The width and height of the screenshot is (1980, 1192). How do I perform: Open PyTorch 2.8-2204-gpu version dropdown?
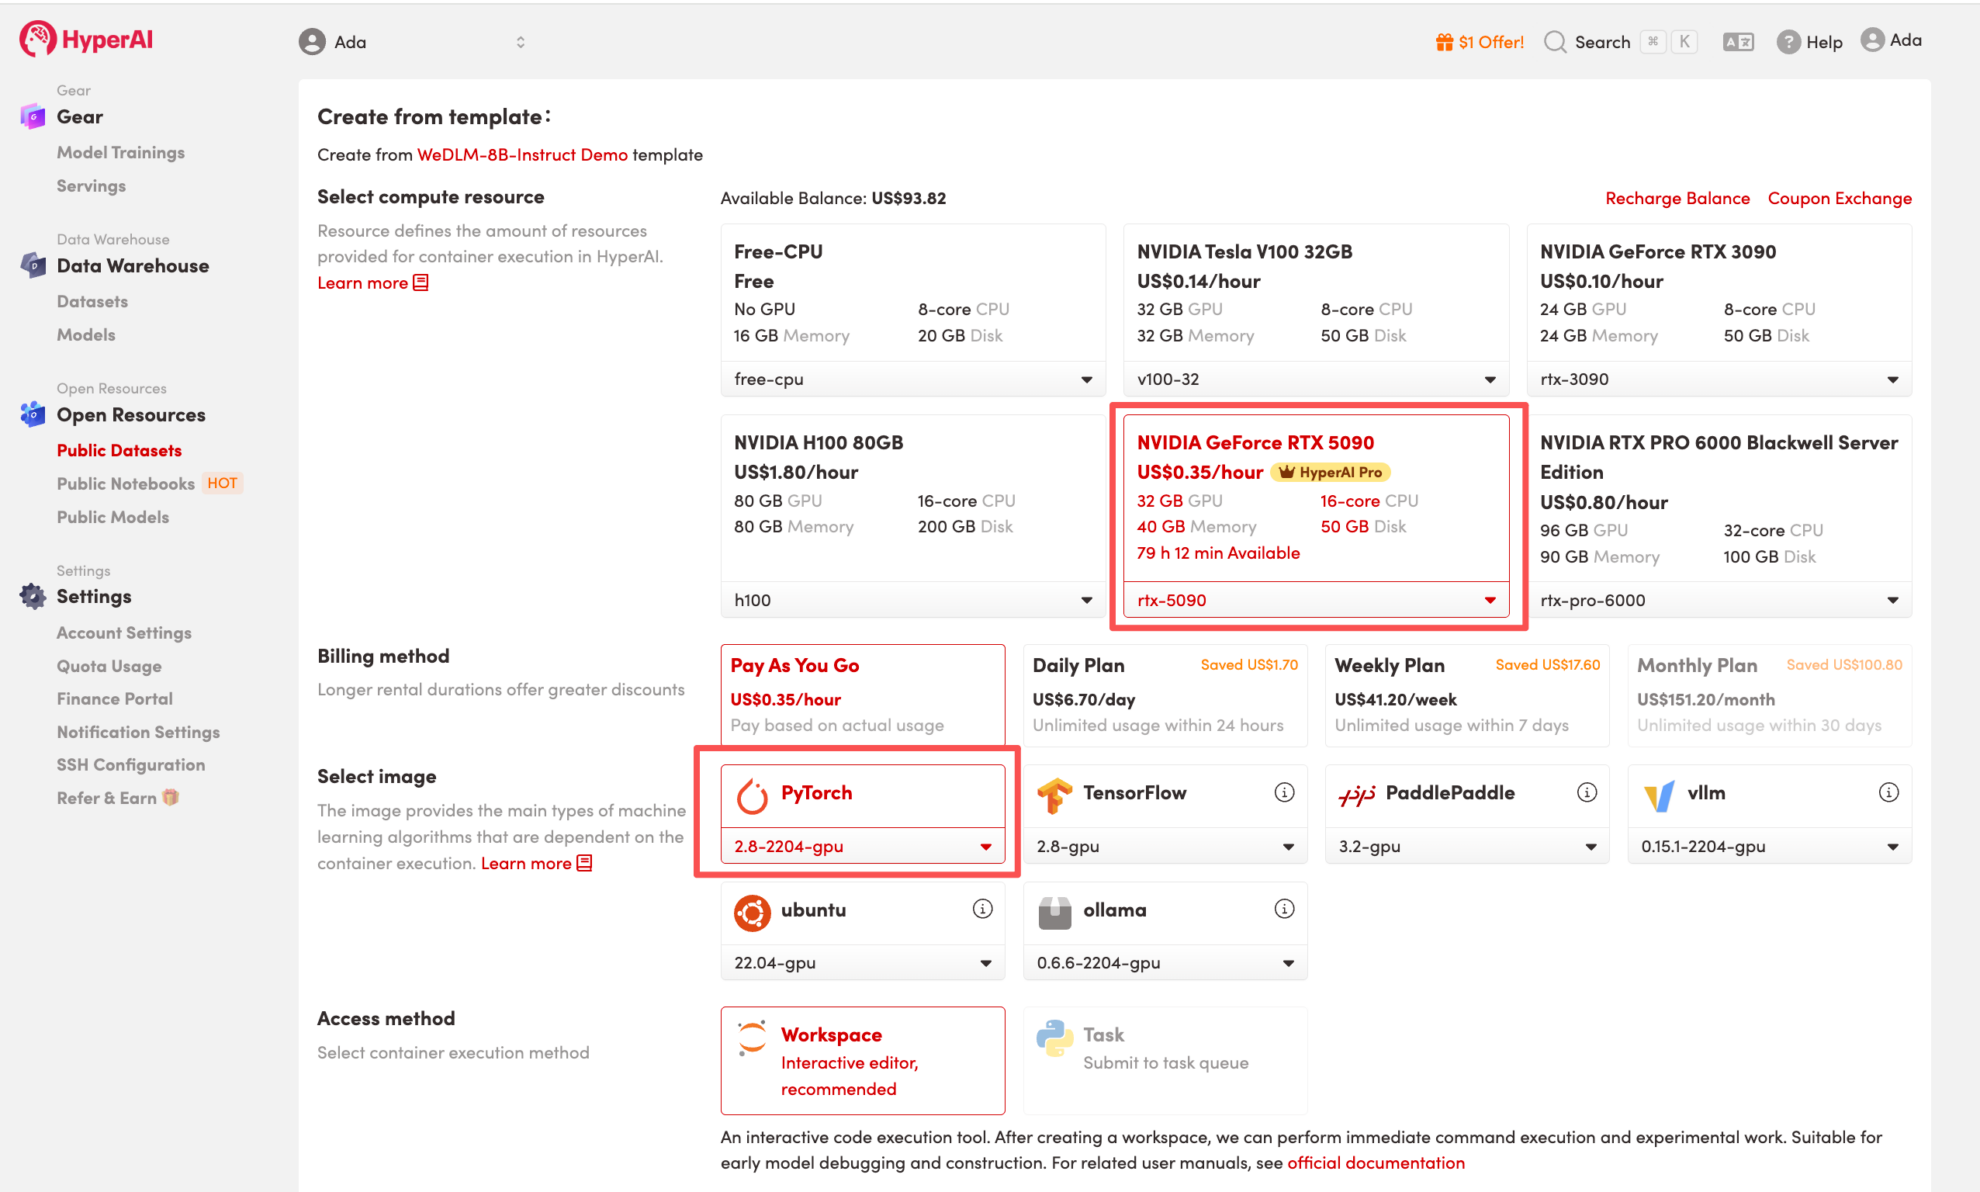(862, 847)
